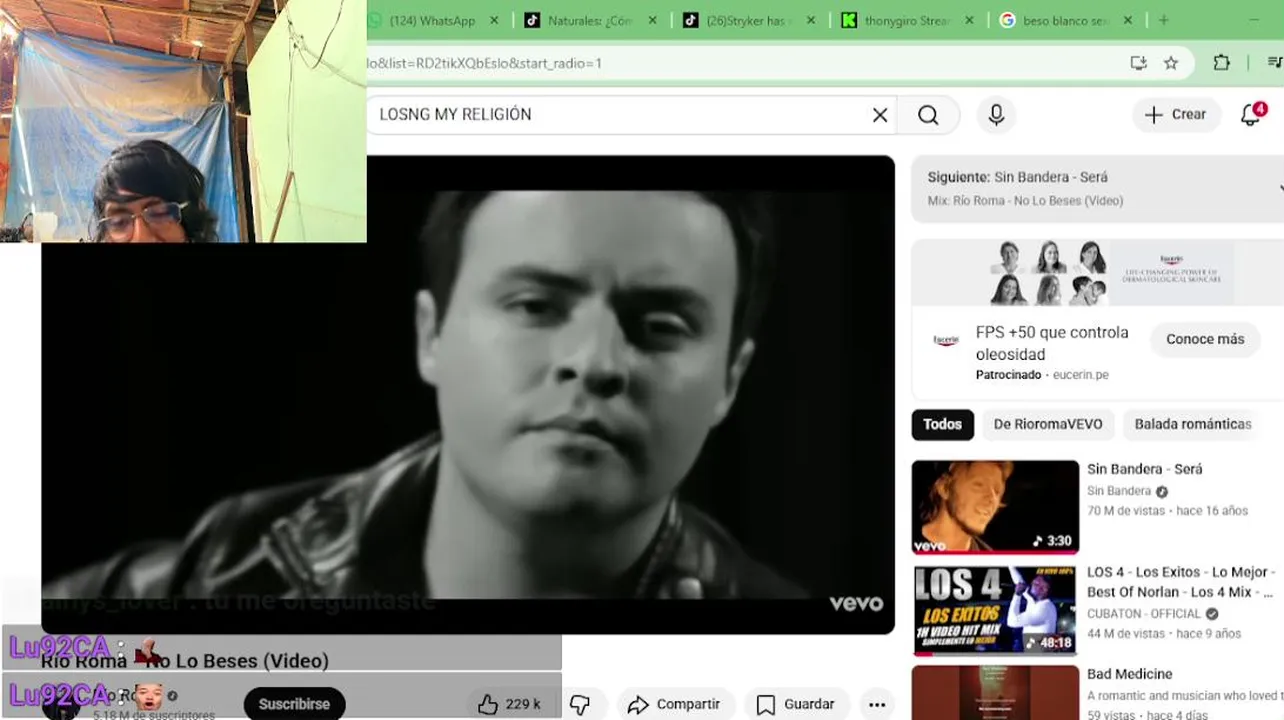The image size is (1284, 720).
Task: Click the Conoce más ad button
Action: [x=1205, y=339]
